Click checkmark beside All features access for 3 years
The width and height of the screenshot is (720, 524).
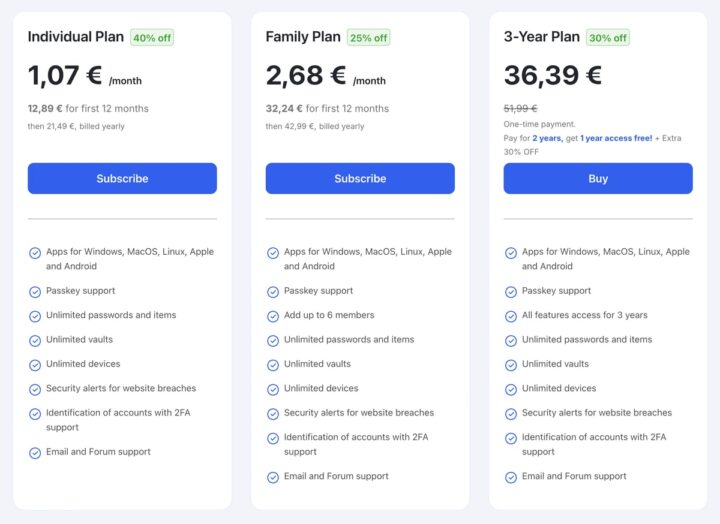pyautogui.click(x=511, y=316)
